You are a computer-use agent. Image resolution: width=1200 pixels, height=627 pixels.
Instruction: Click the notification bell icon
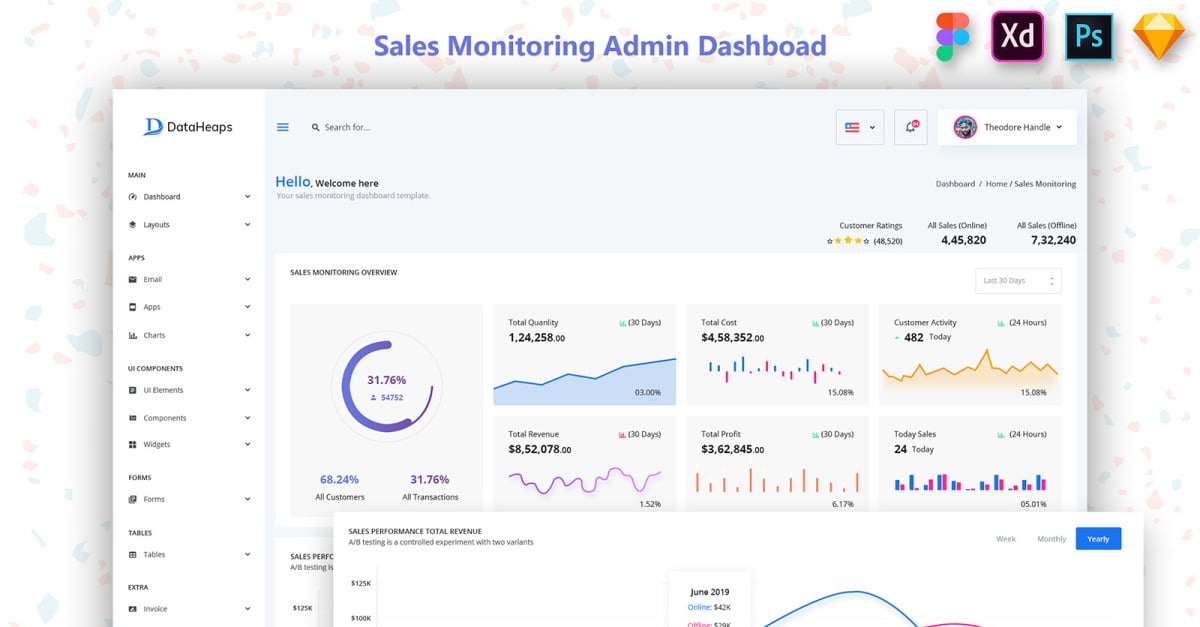910,127
